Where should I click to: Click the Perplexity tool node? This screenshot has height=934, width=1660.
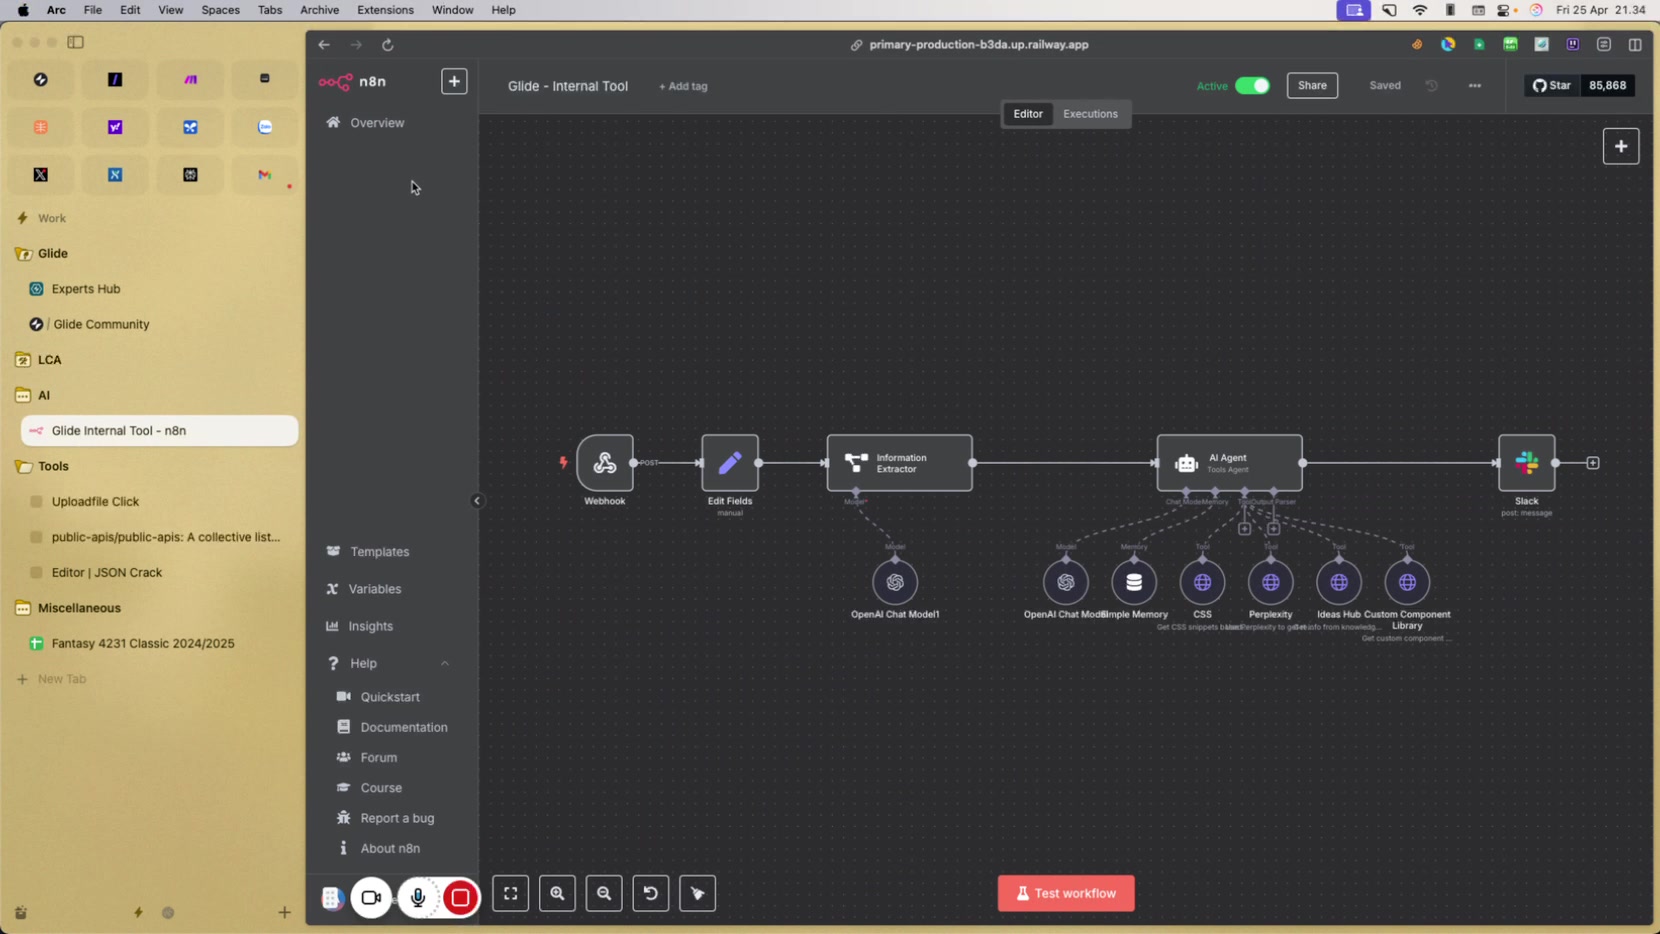tap(1270, 582)
